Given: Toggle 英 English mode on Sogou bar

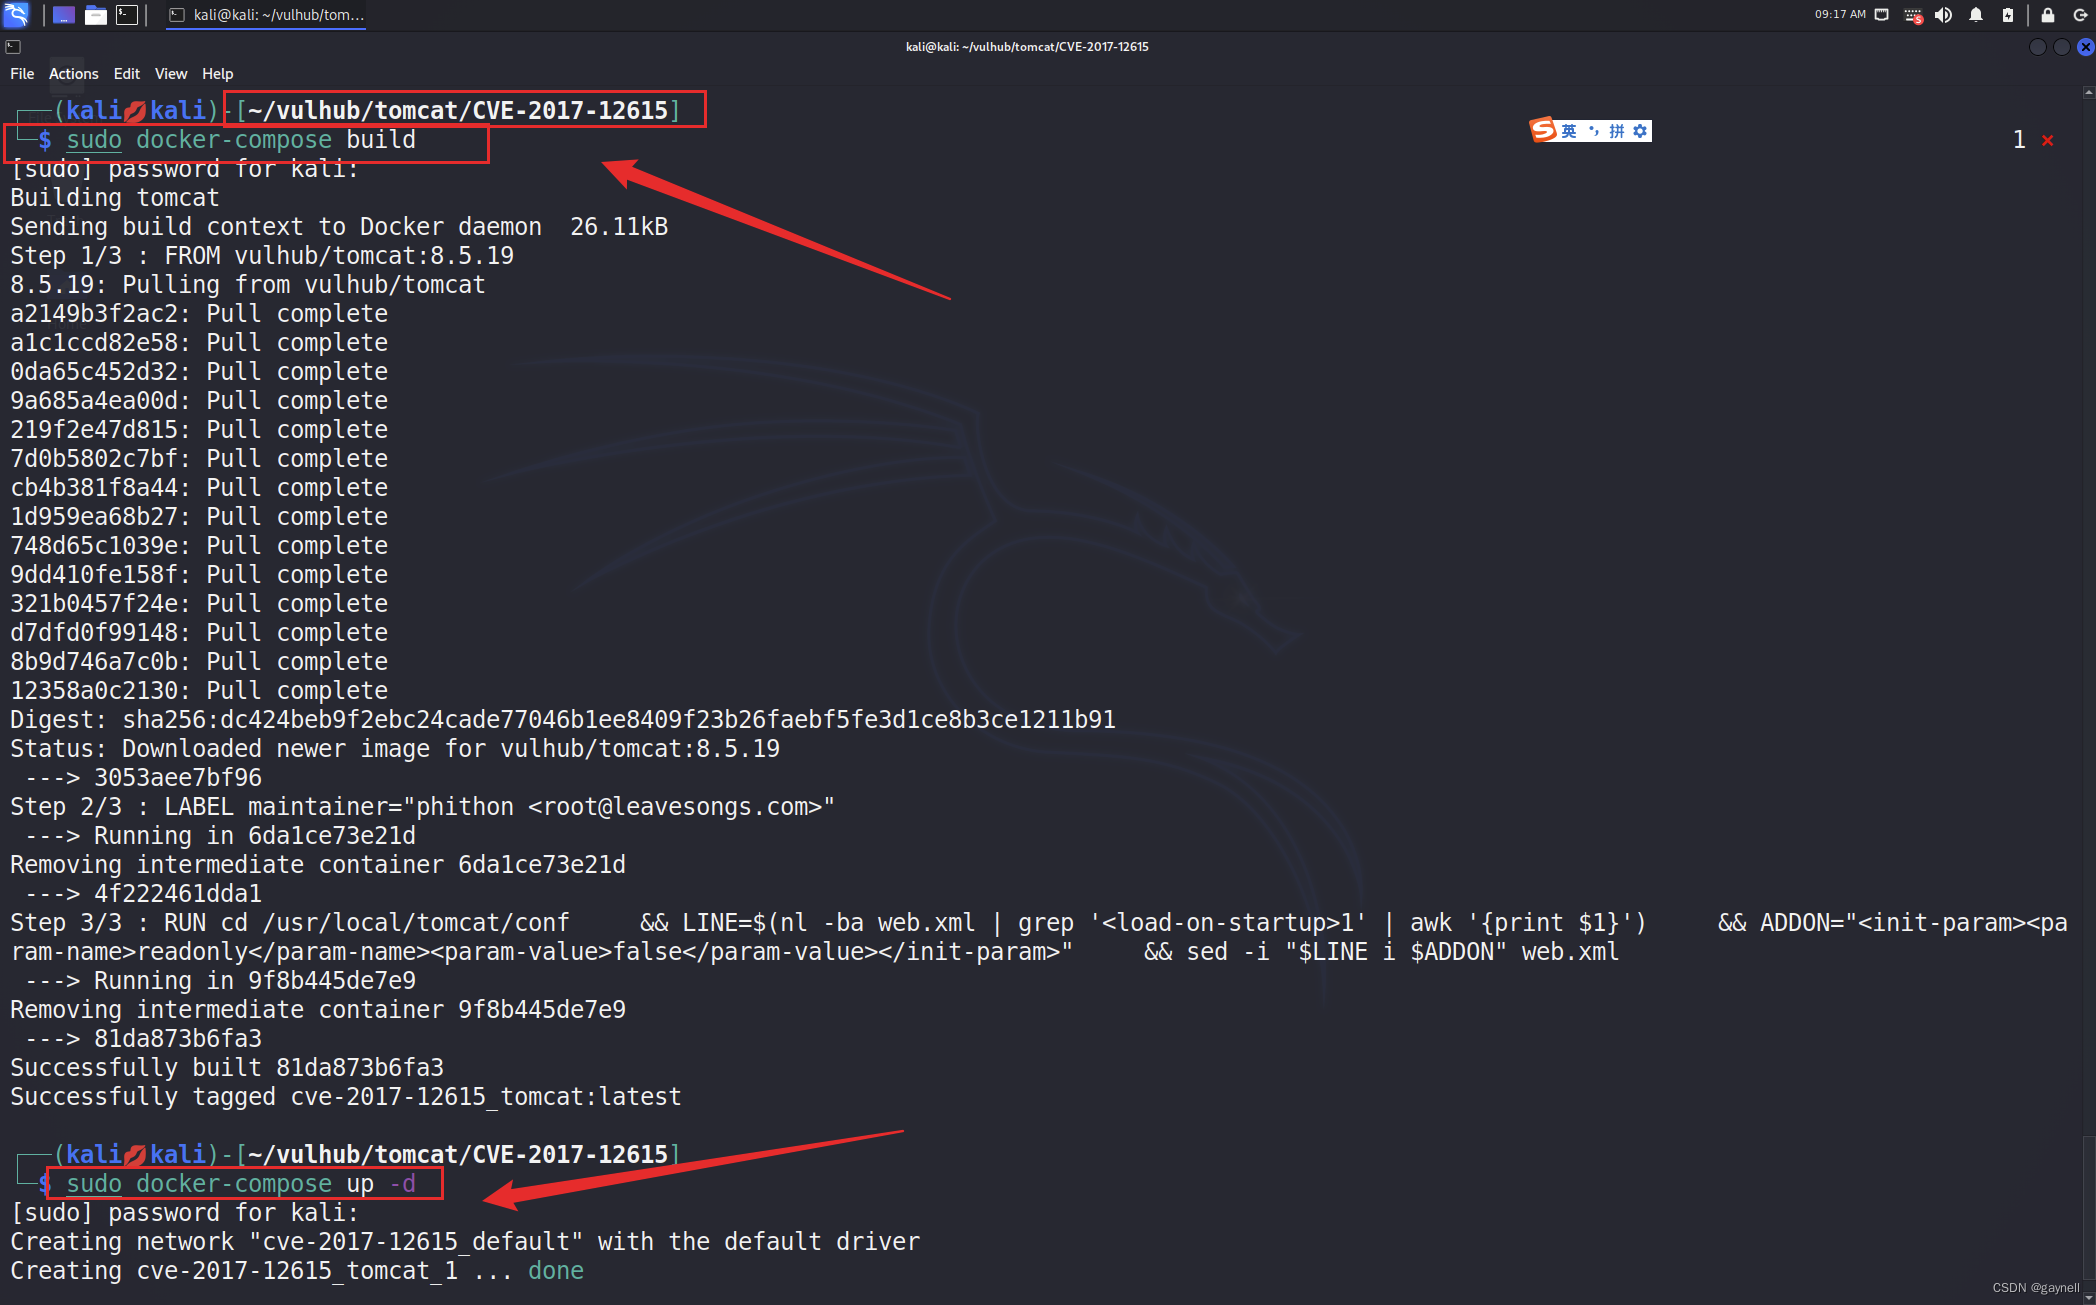Looking at the screenshot, I should click(1569, 131).
